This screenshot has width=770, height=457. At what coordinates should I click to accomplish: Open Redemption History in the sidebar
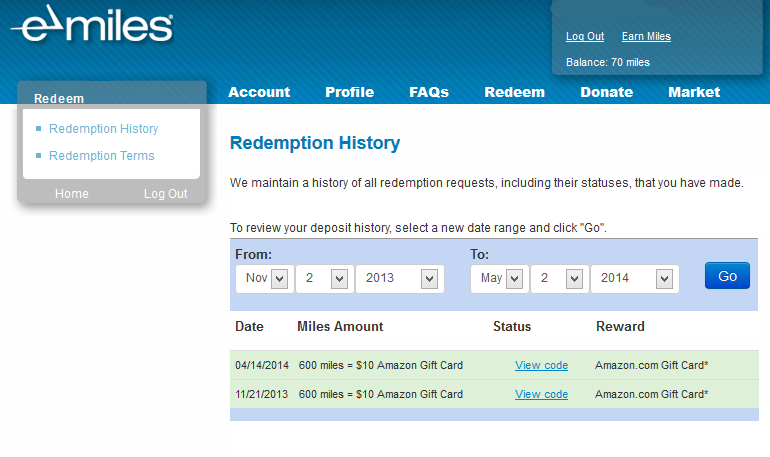click(103, 129)
